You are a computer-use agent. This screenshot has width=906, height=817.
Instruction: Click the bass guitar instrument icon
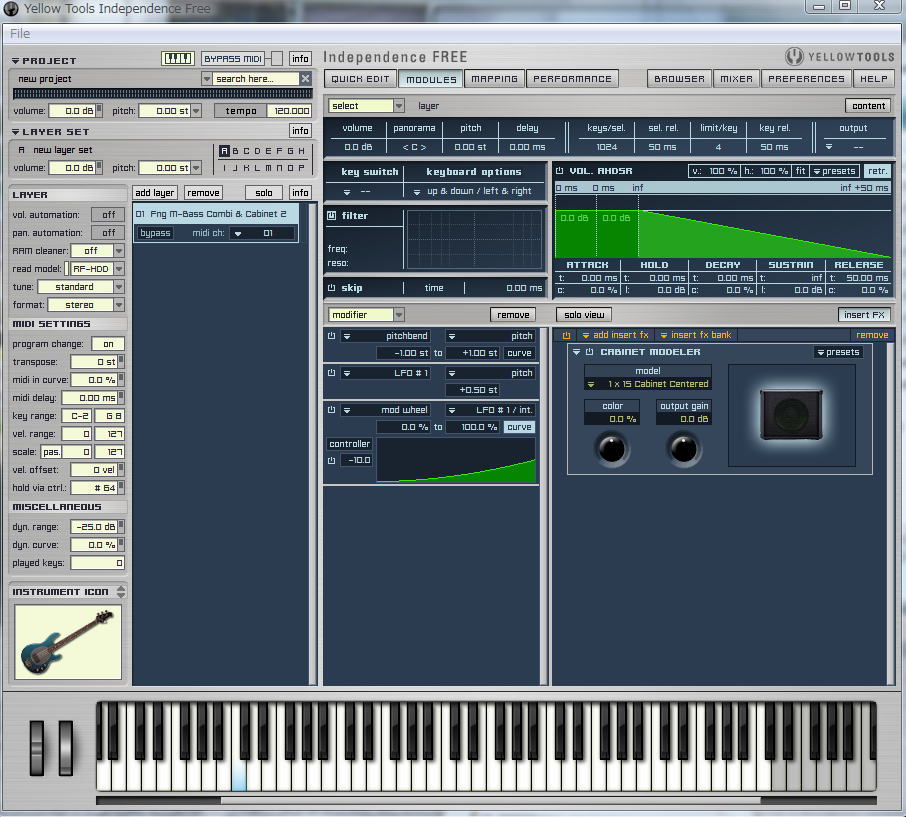click(68, 642)
